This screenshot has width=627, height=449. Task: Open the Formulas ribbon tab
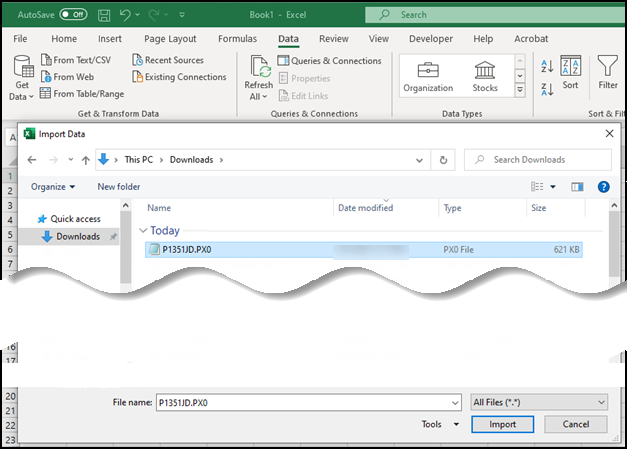coord(237,39)
